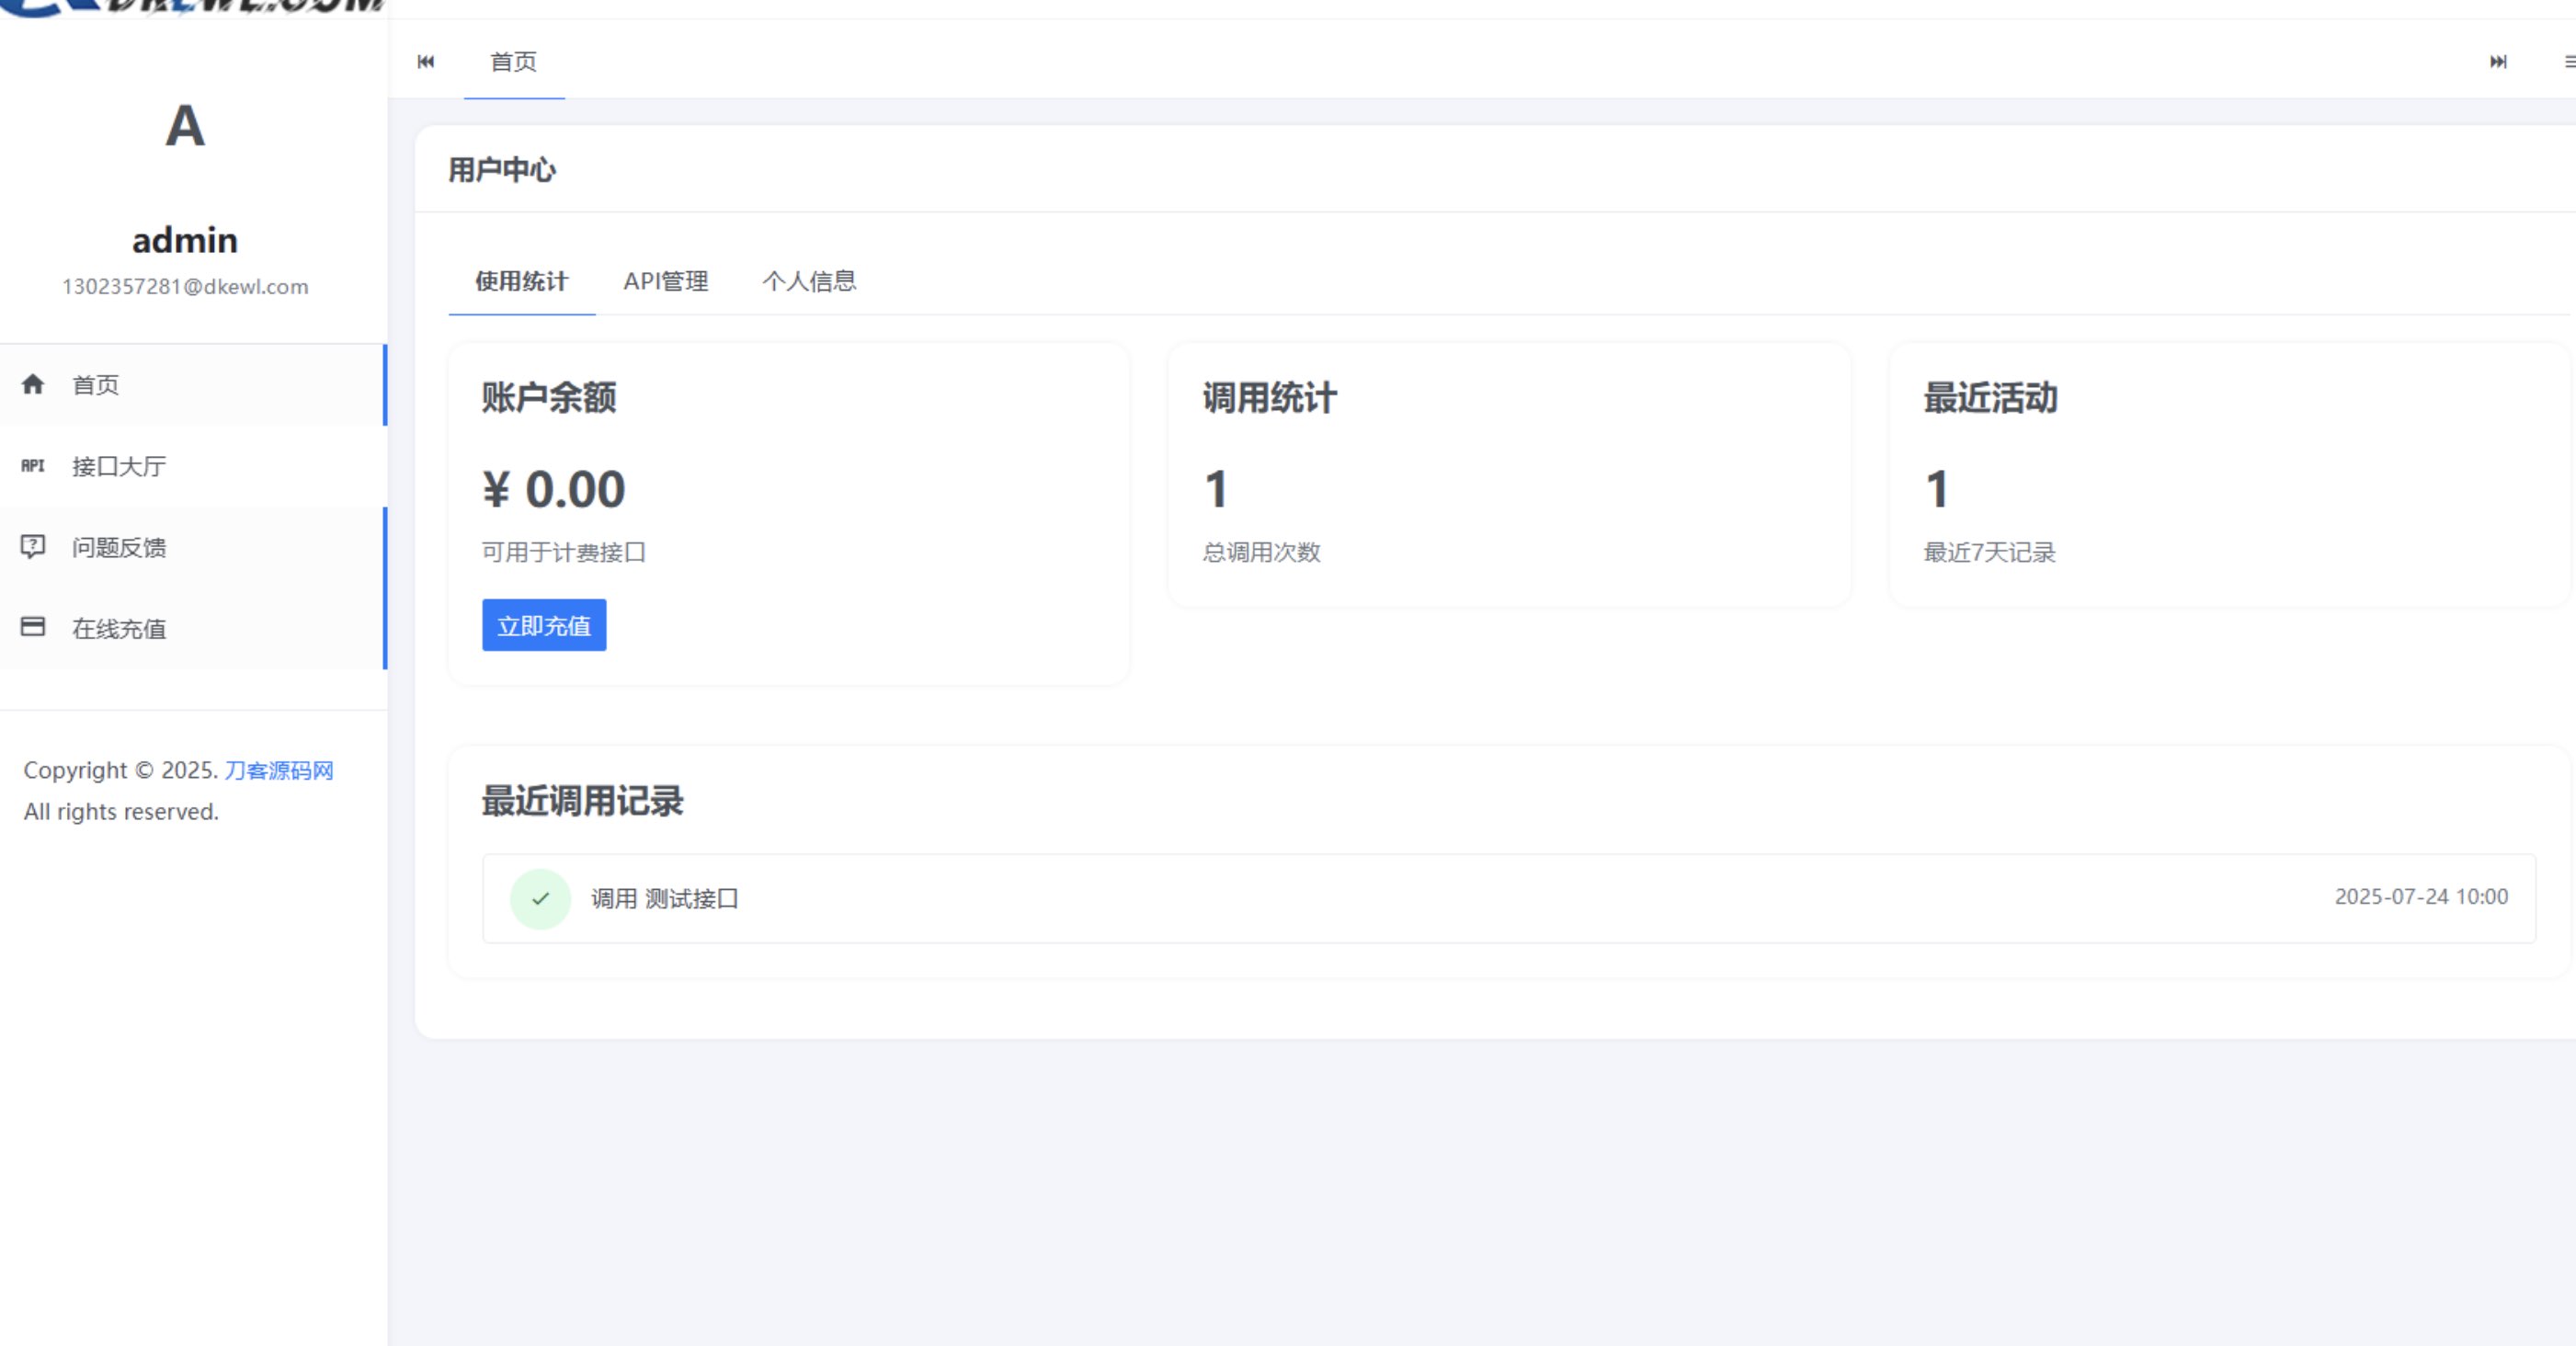
Task: Select the 首页 page tab at top
Action: coord(513,62)
